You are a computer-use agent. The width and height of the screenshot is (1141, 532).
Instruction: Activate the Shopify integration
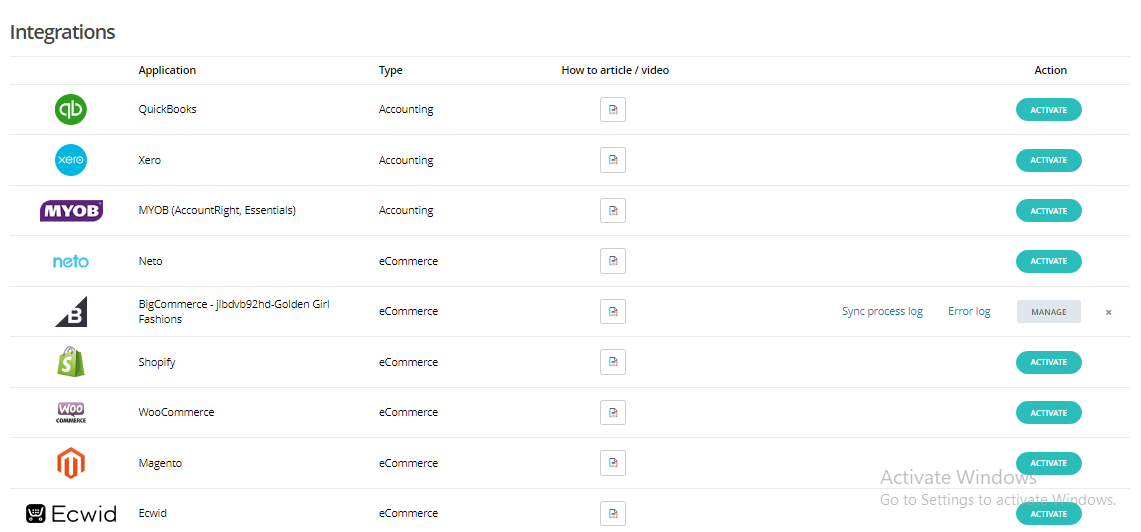pyautogui.click(x=1049, y=362)
